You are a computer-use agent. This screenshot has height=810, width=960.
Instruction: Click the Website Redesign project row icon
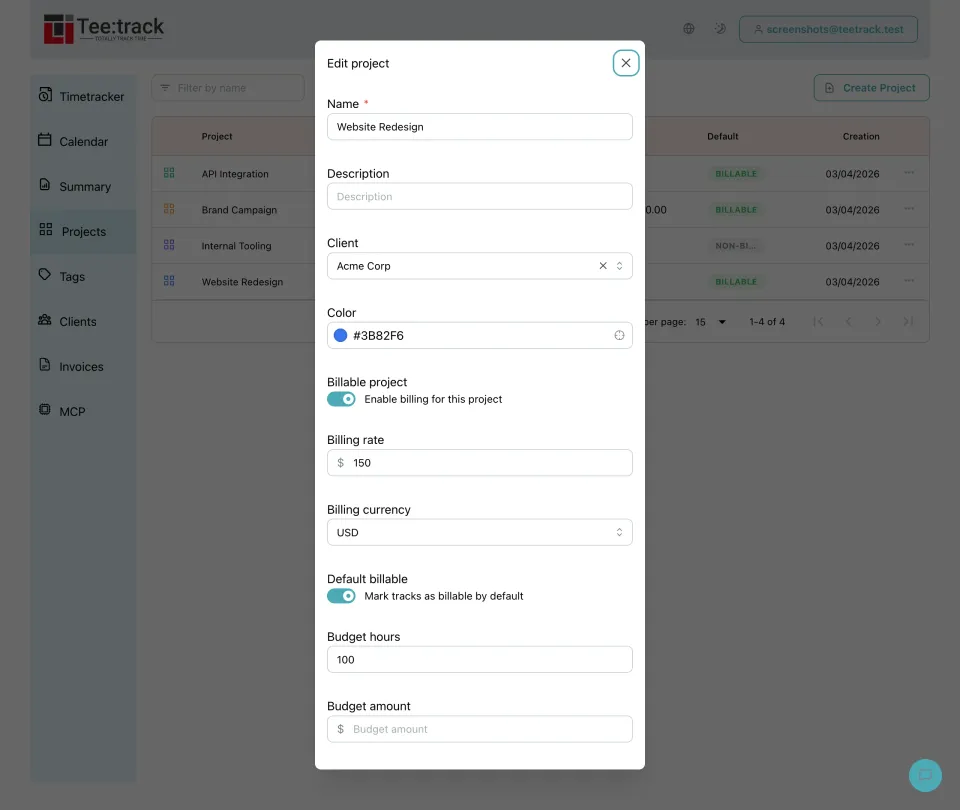tap(169, 281)
